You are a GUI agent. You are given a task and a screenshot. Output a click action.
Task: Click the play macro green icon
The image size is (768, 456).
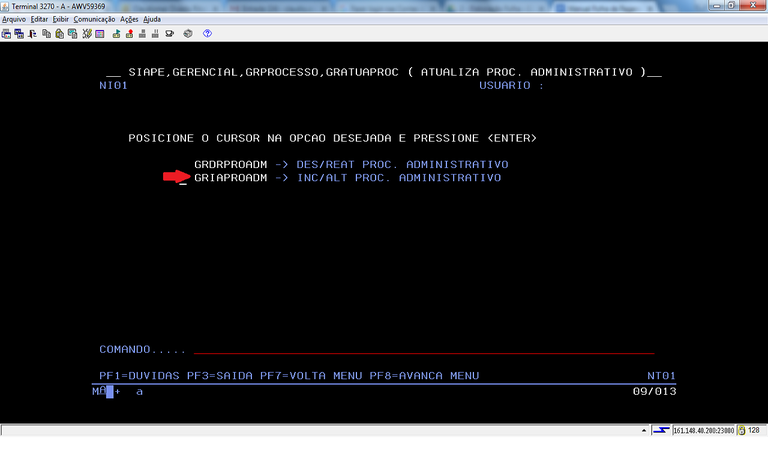click(x=116, y=34)
